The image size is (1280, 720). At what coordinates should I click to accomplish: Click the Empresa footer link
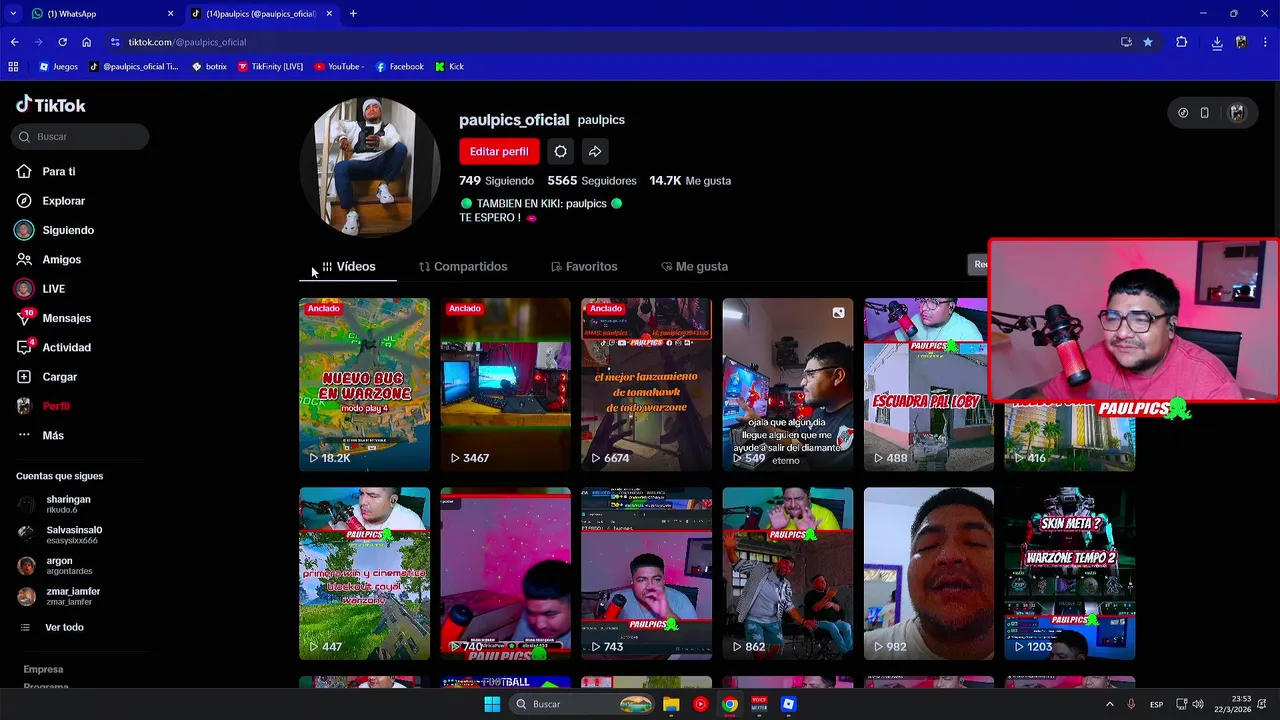click(43, 669)
